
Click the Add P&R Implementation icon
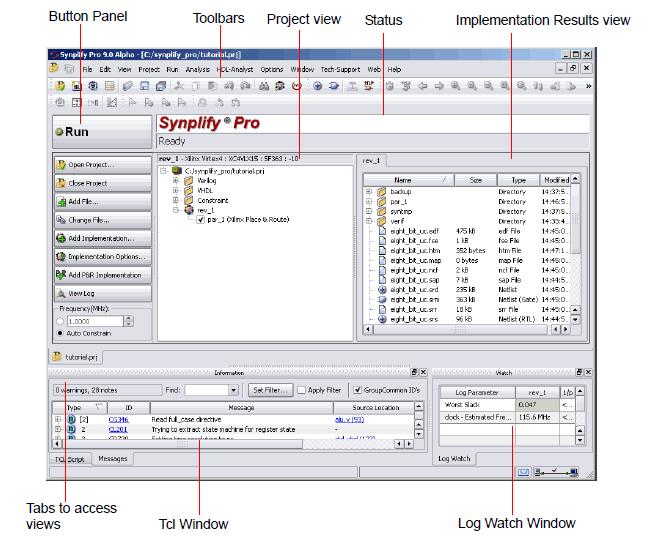click(x=60, y=275)
